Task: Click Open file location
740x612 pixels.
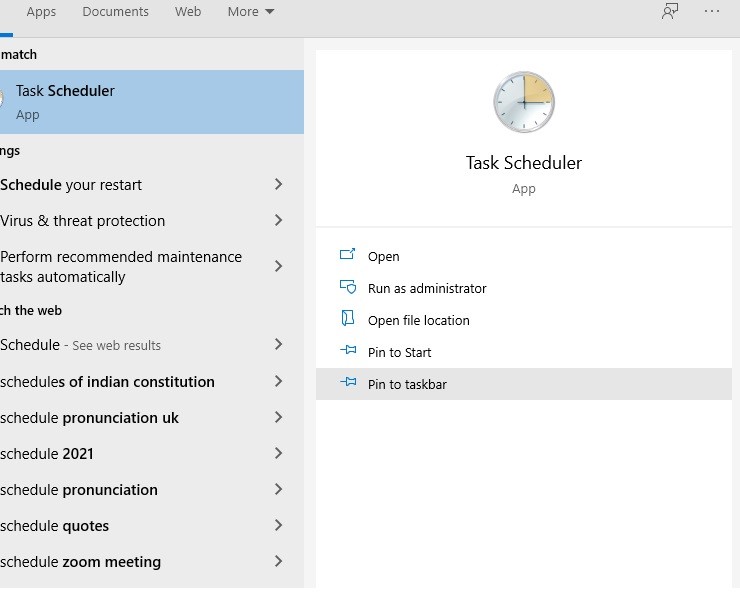Action: pos(419,320)
